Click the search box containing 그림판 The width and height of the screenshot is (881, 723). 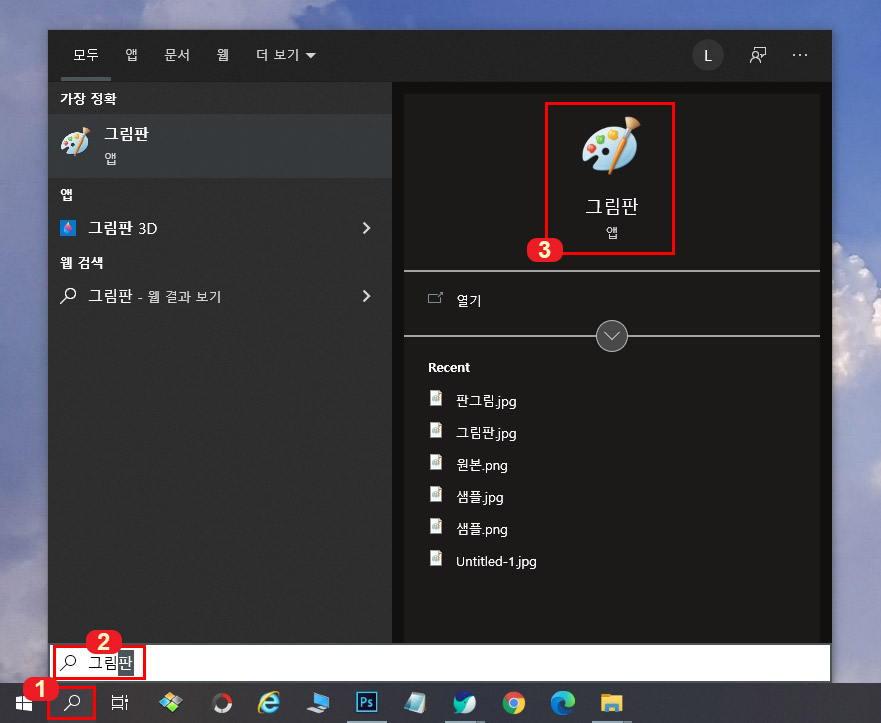pyautogui.click(x=440, y=663)
